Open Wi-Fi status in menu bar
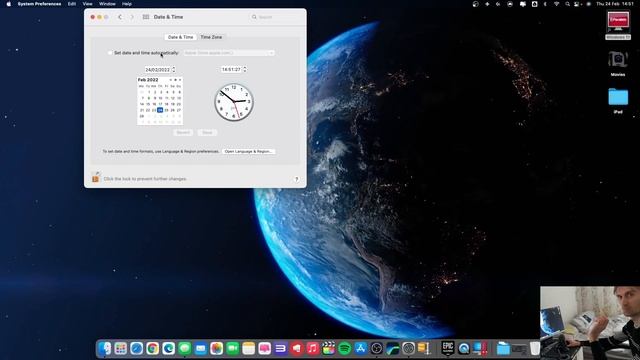 pos(556,4)
